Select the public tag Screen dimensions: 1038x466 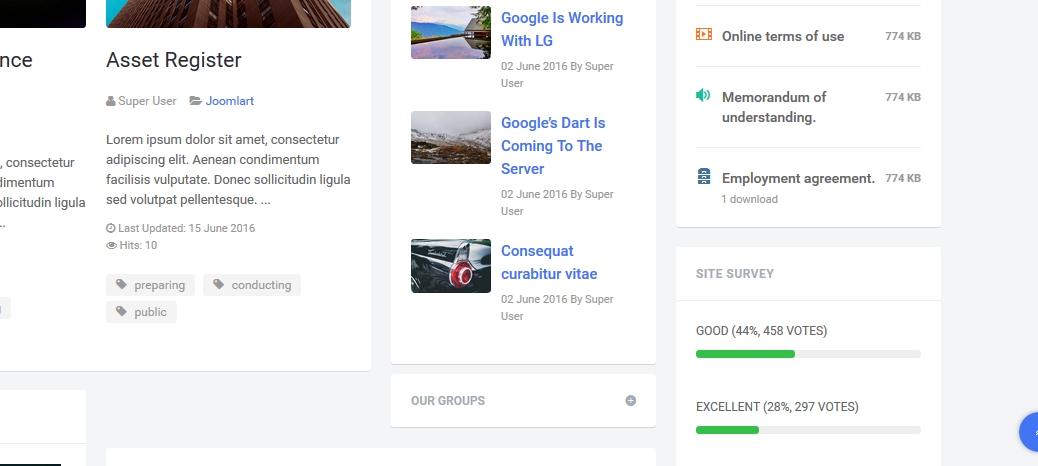142,312
